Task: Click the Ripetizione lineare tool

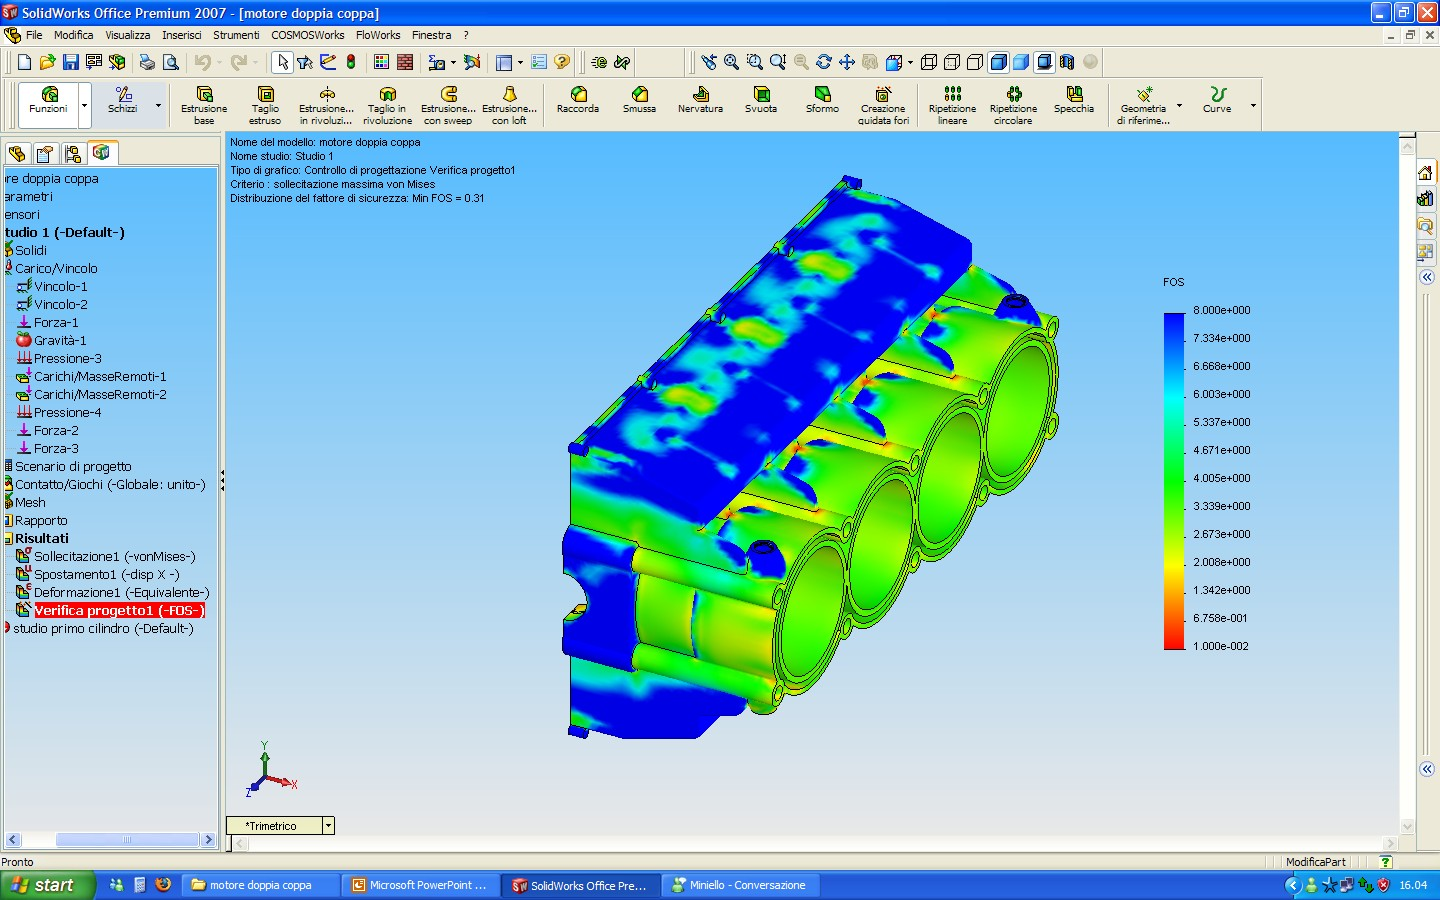Action: pos(952,105)
